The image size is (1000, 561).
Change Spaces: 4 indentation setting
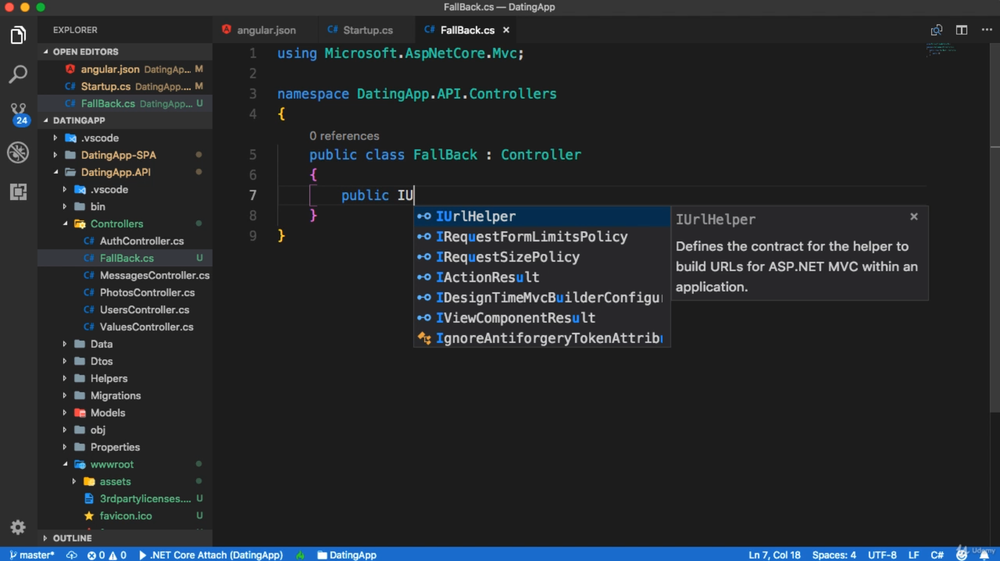coord(834,555)
